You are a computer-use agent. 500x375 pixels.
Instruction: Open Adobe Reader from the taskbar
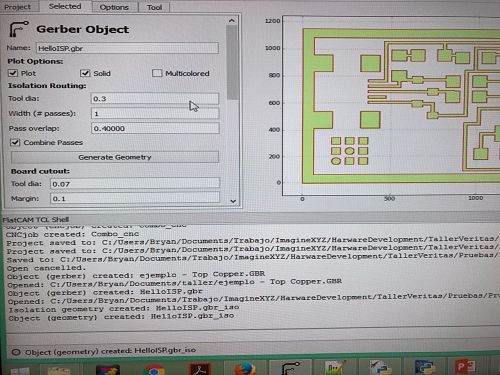tap(199, 369)
